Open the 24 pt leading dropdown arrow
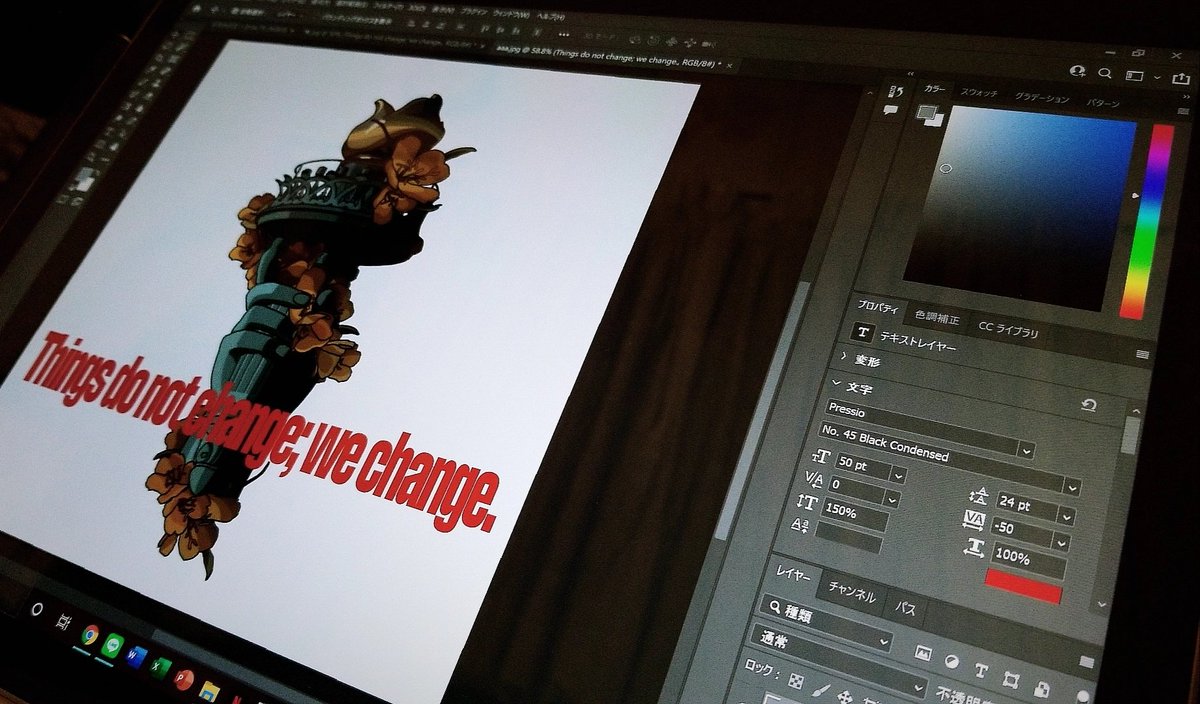Image resolution: width=1200 pixels, height=704 pixels. (x=1066, y=518)
